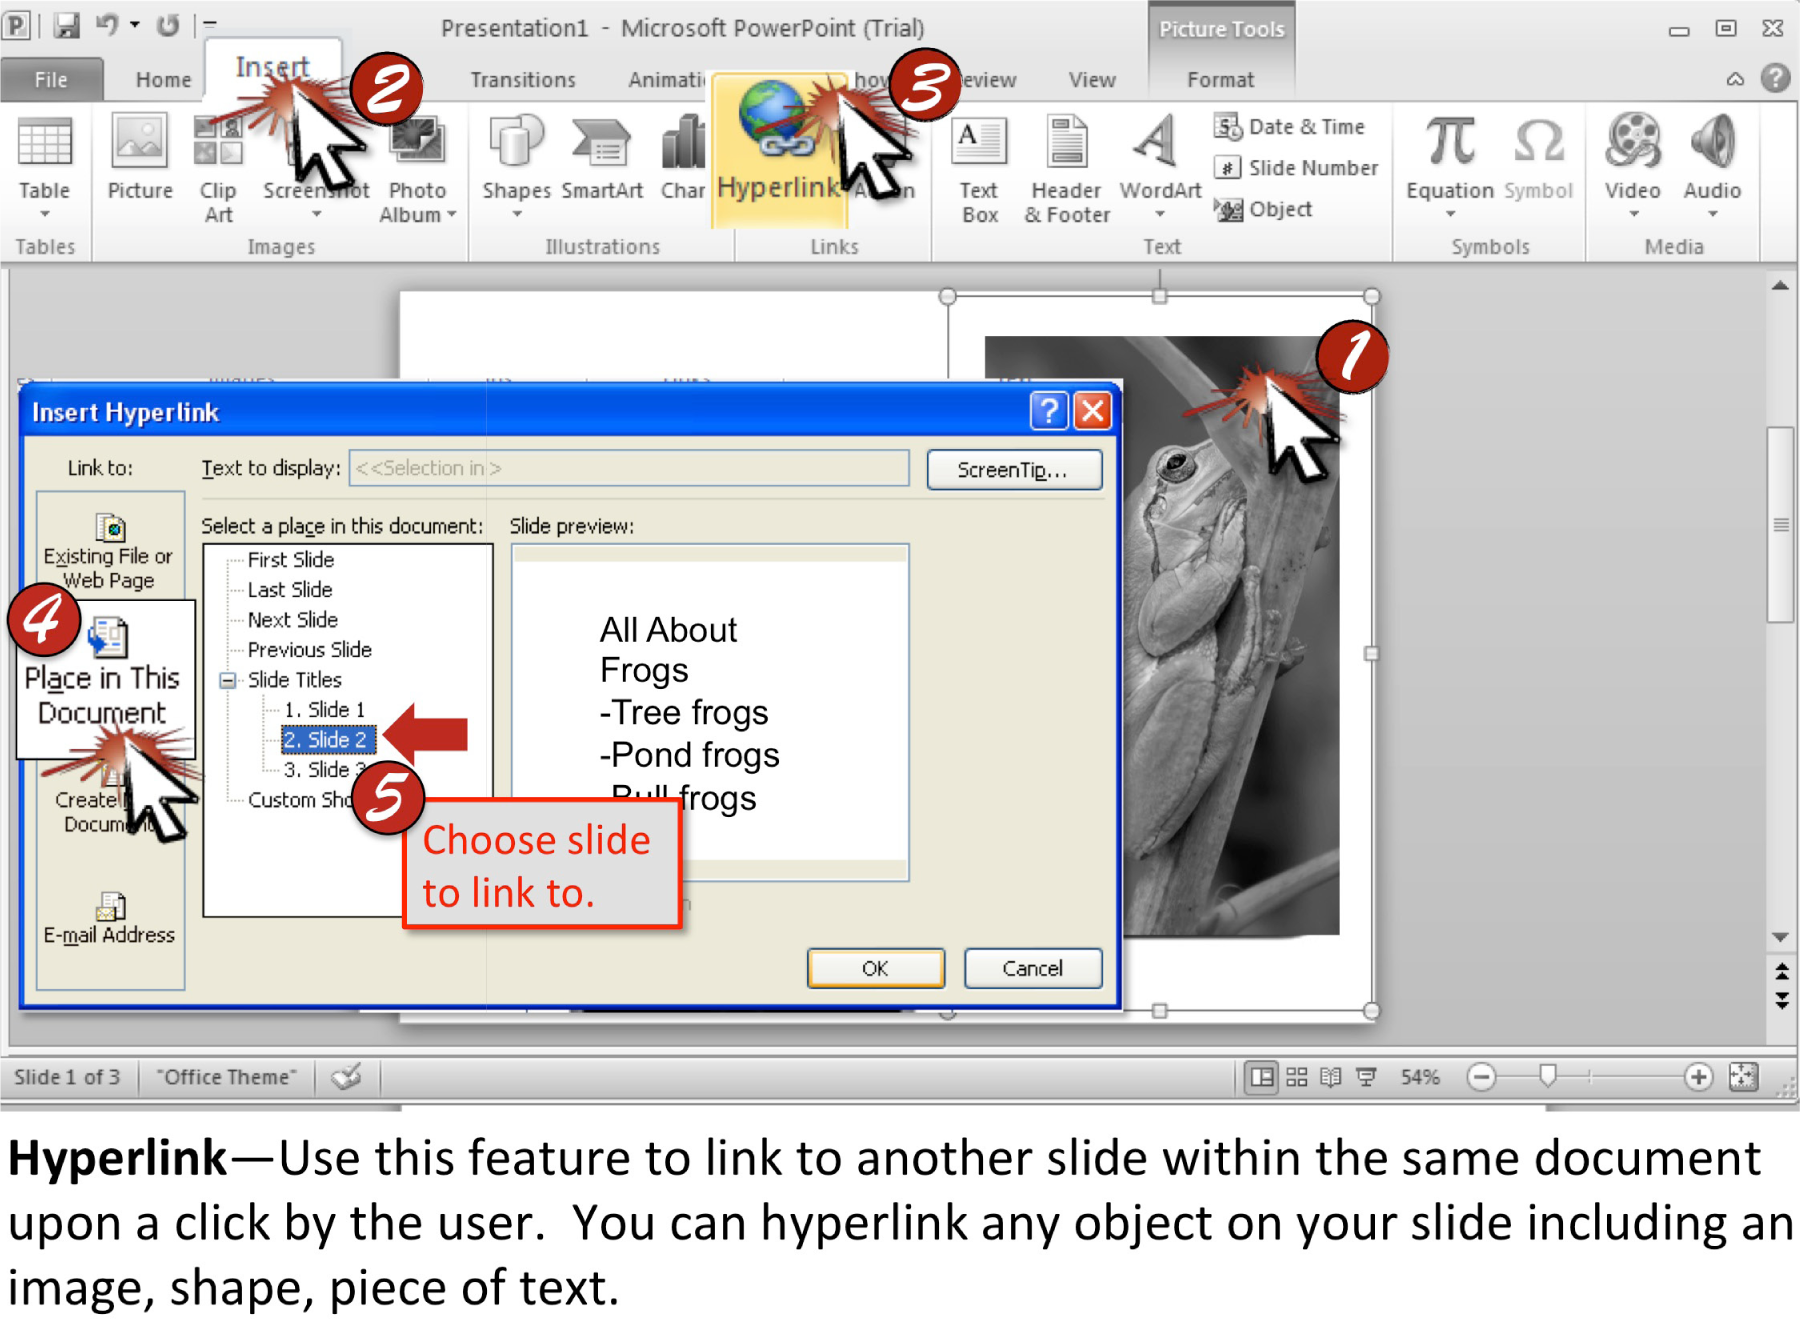1800x1319 pixels.
Task: Select E-mail Address link type
Action: (109, 918)
